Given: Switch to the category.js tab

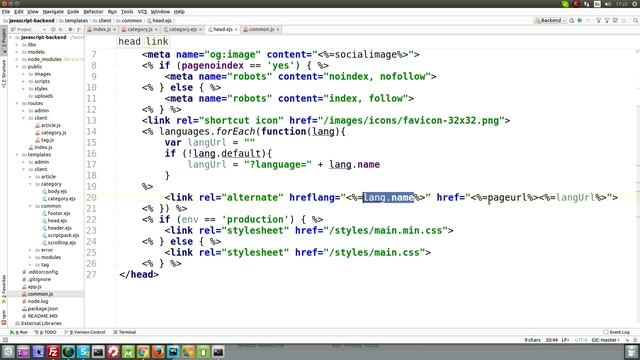Looking at the screenshot, I should (140, 29).
